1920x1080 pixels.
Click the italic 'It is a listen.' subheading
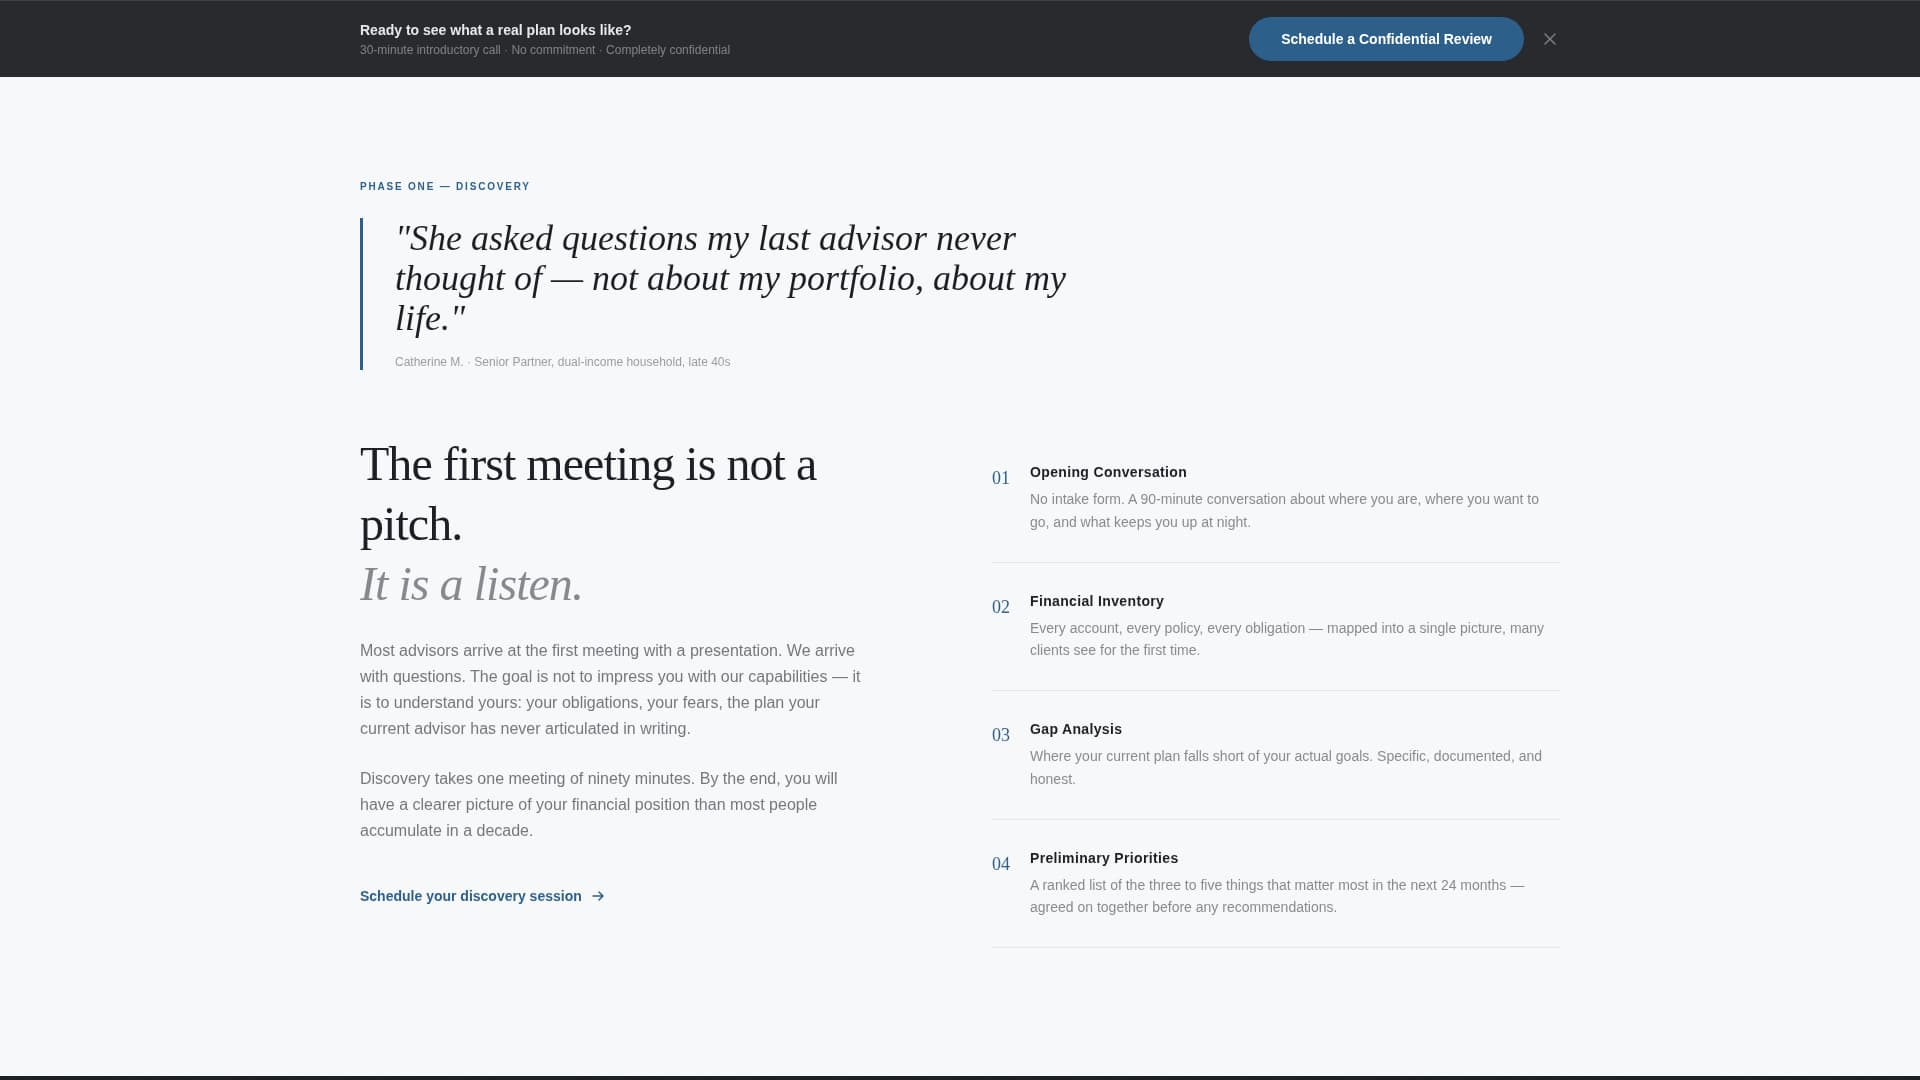coord(471,584)
